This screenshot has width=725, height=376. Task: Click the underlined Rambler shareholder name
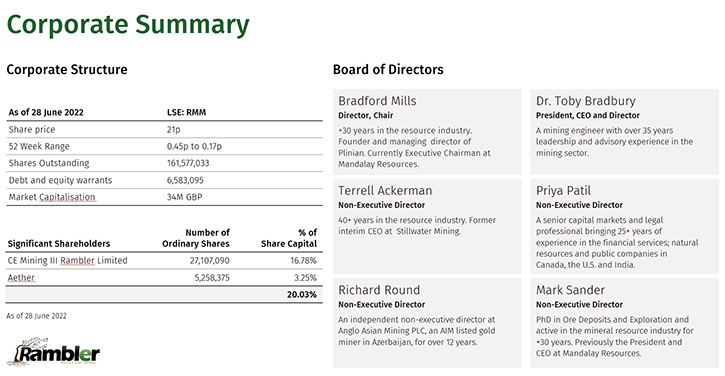(77, 261)
